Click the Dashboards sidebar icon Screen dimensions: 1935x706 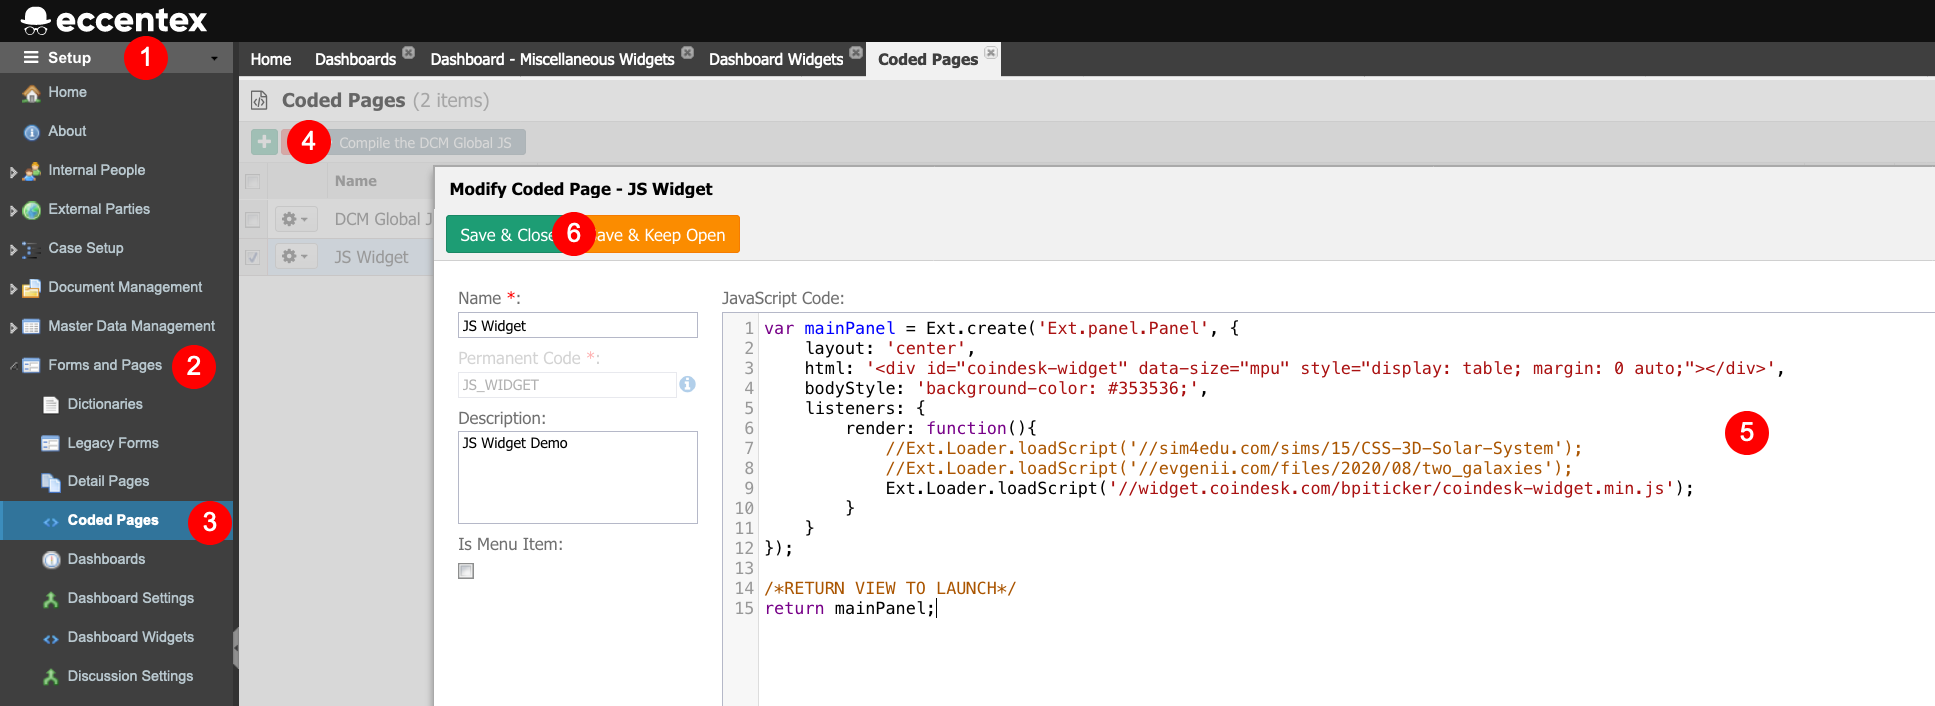51,560
